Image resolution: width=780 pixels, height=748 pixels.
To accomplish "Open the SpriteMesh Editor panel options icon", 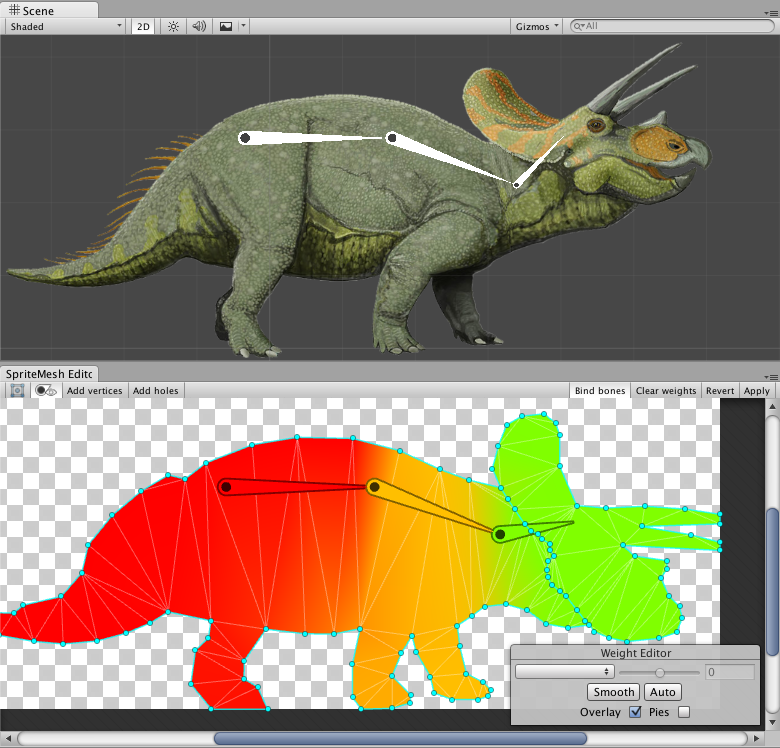I will pos(771,376).
